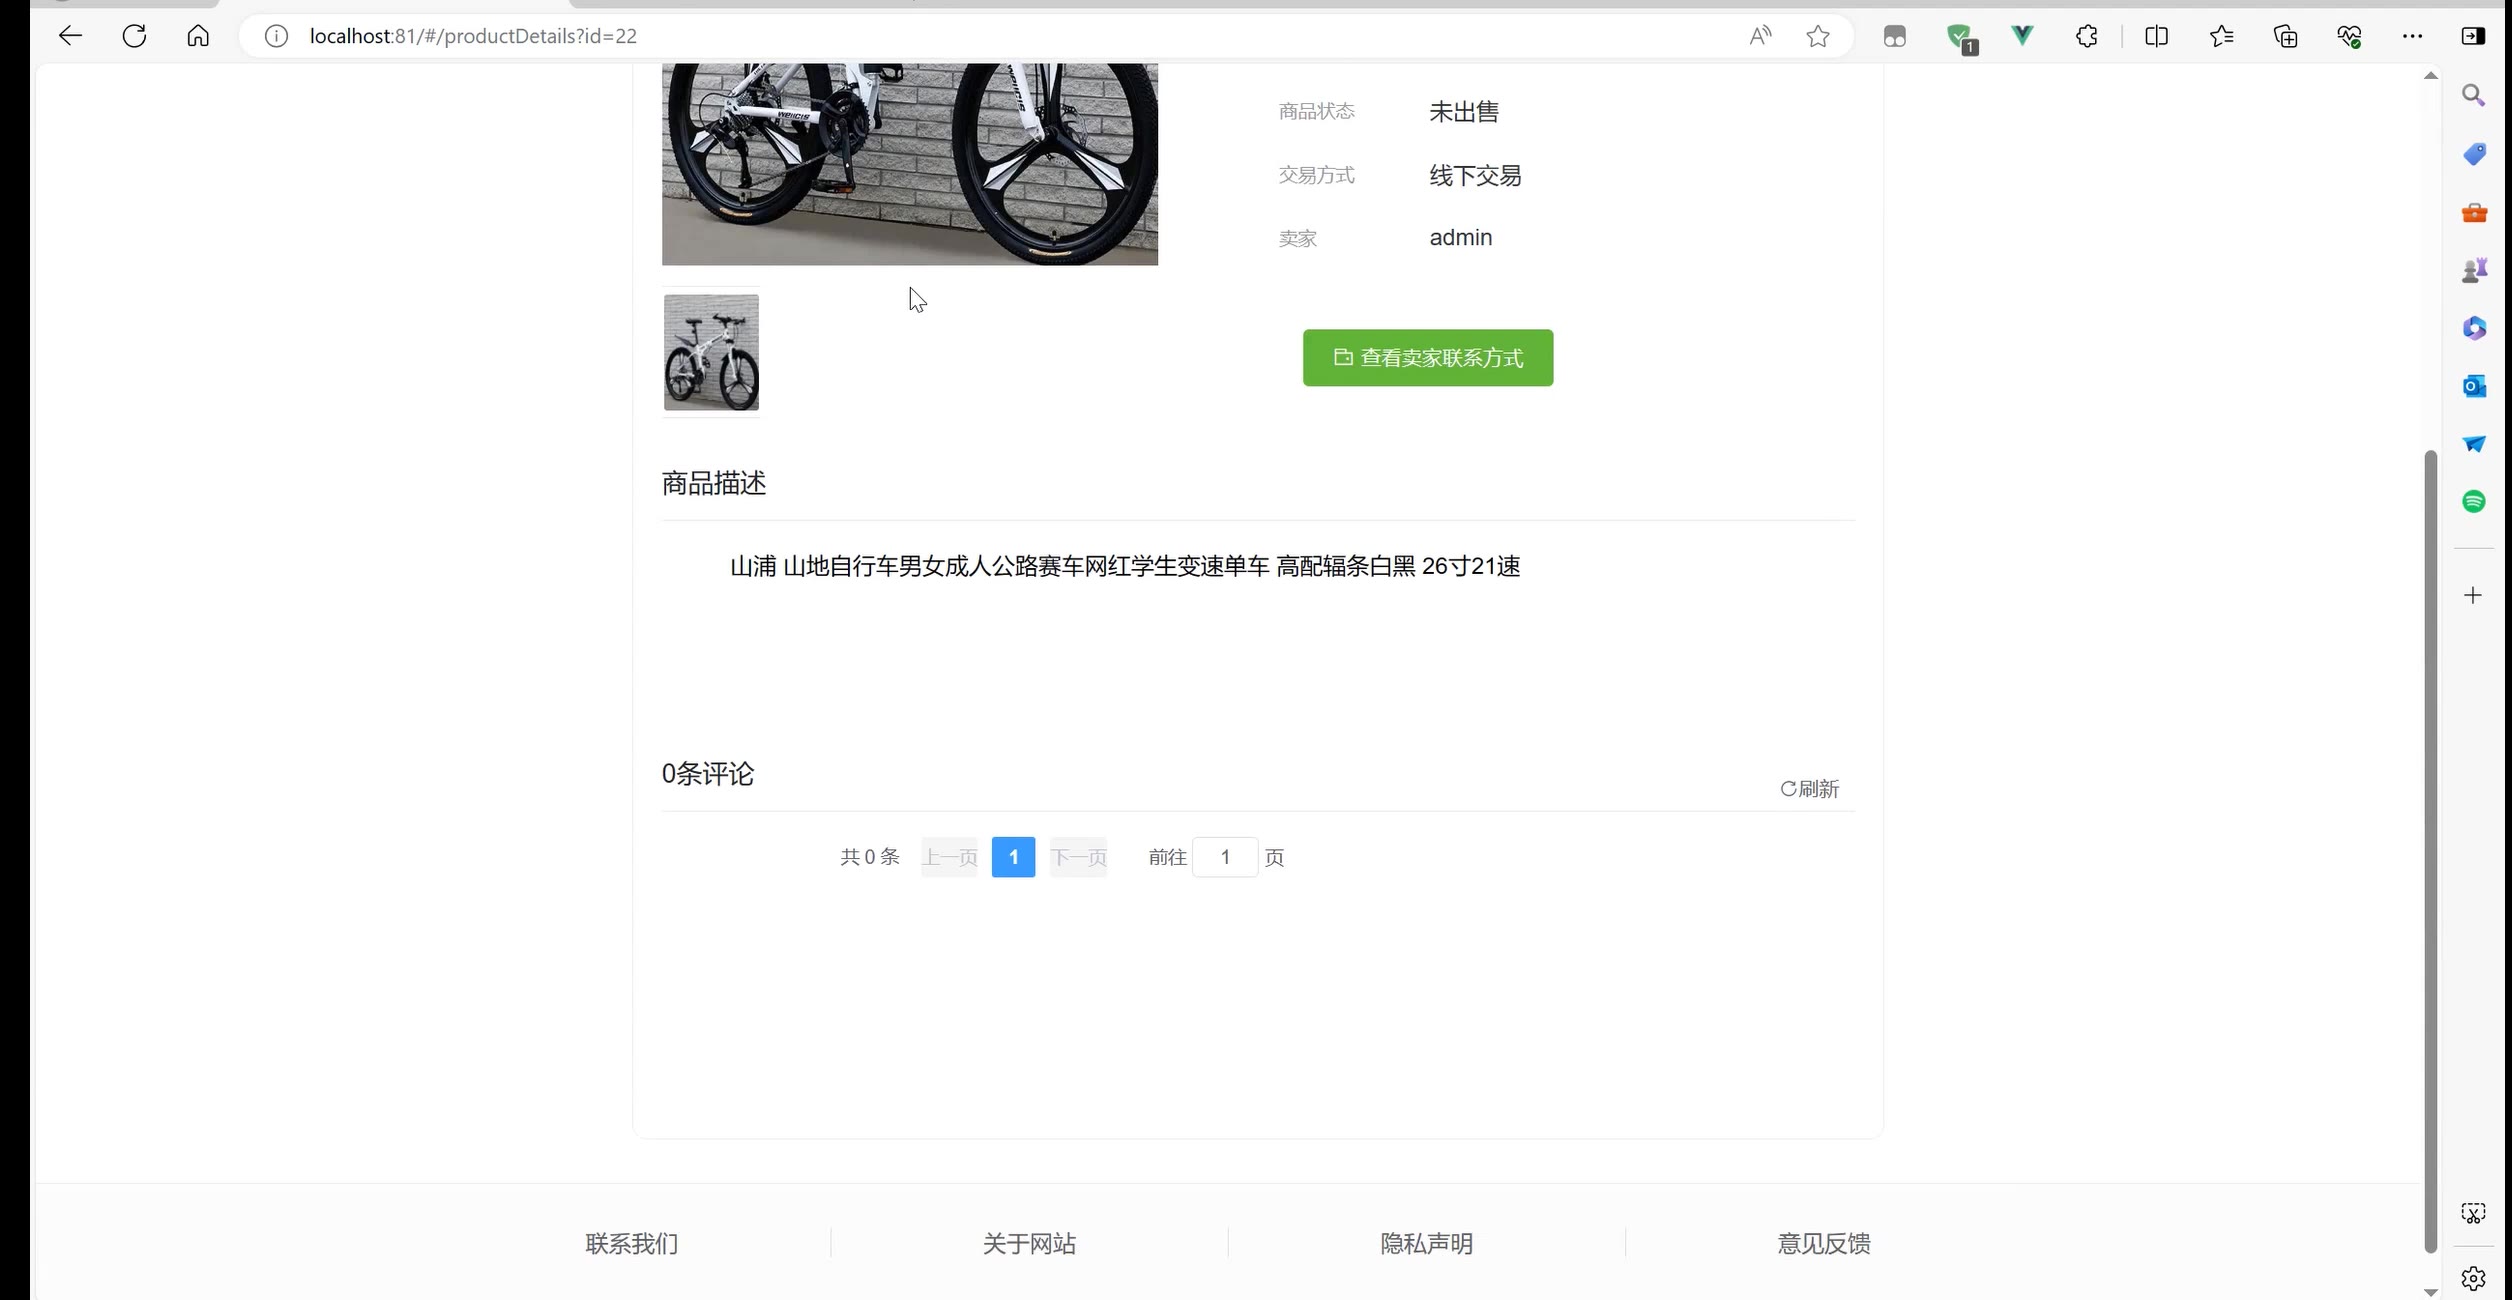Open the gray extension icon left of shield
The width and height of the screenshot is (2512, 1300).
(1894, 37)
